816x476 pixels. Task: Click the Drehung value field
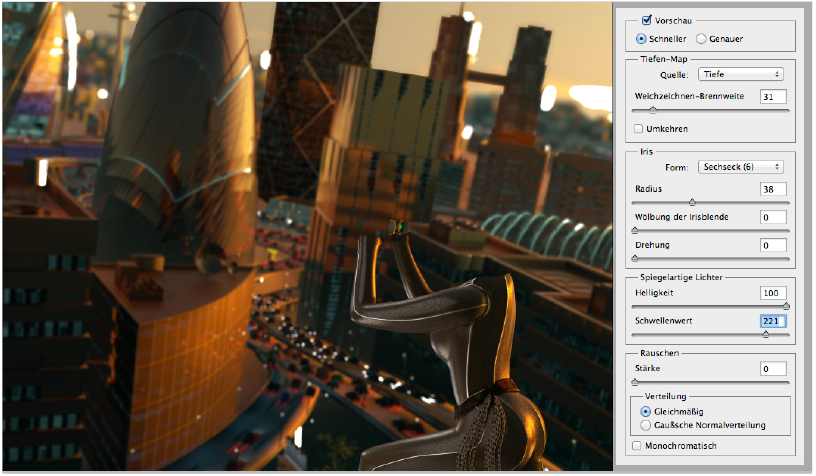[x=773, y=246]
